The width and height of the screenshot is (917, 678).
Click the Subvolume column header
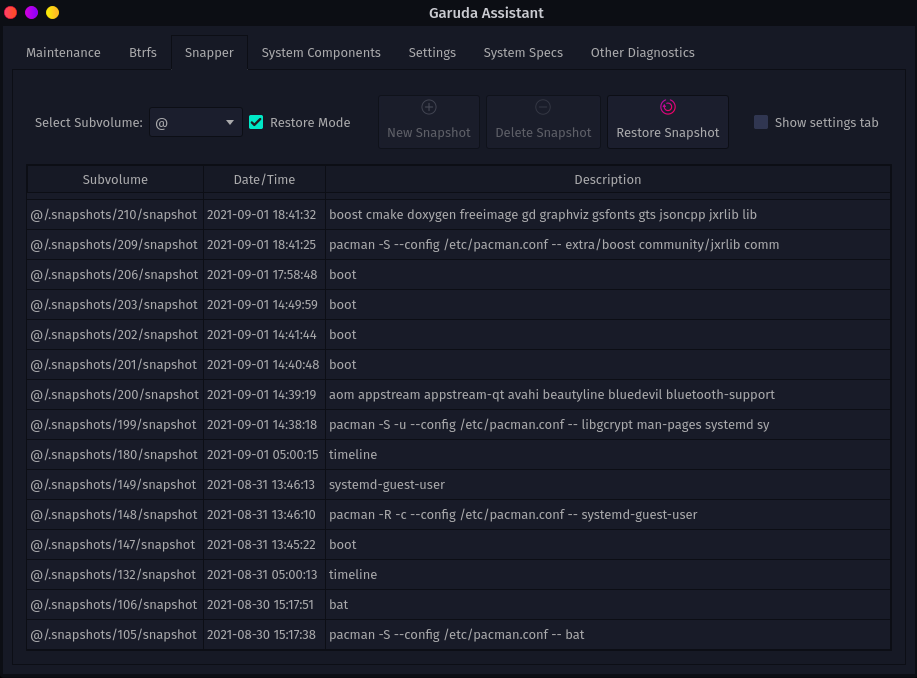[x=115, y=180]
